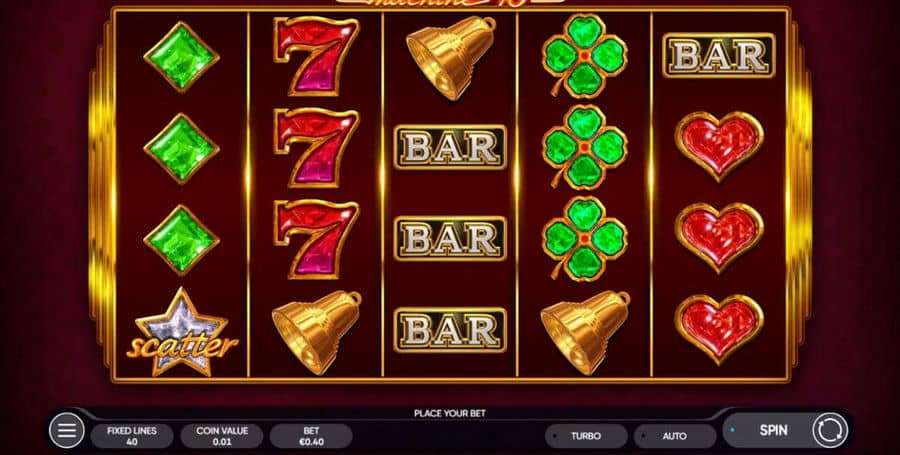Click the top green diamond gem
The height and width of the screenshot is (455, 900).
click(181, 57)
